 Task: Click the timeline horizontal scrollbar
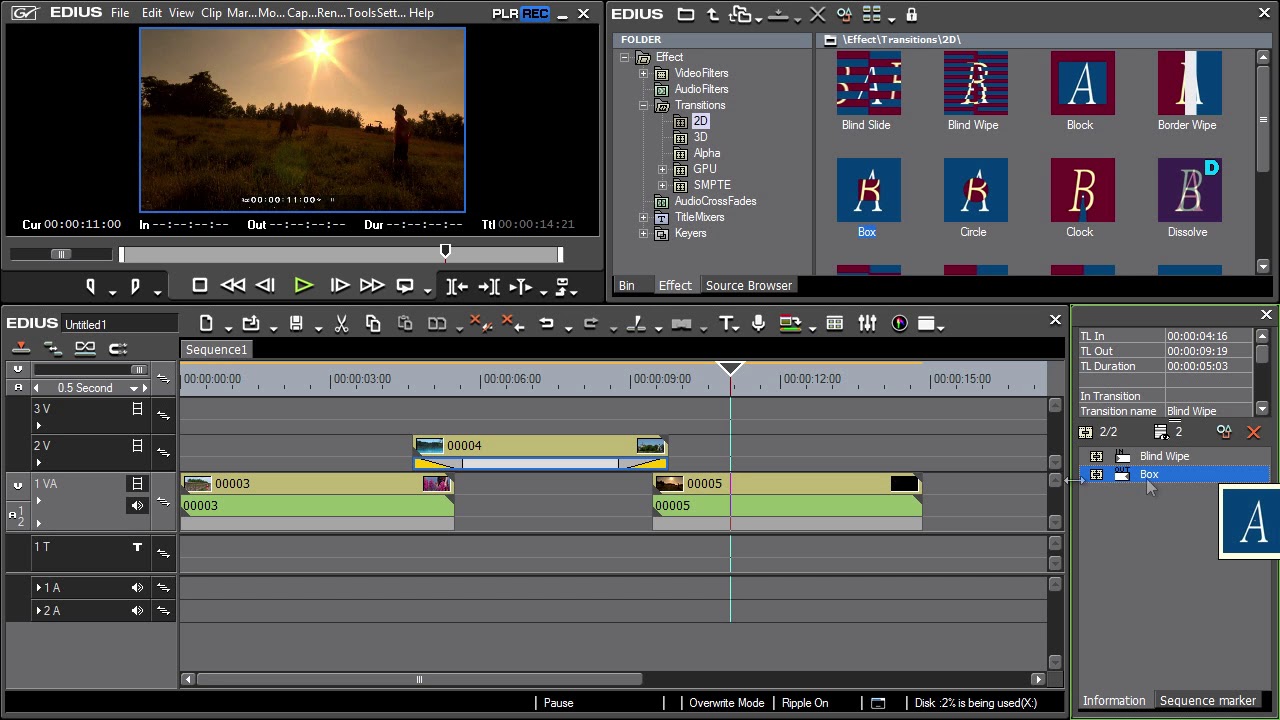[x=419, y=680]
